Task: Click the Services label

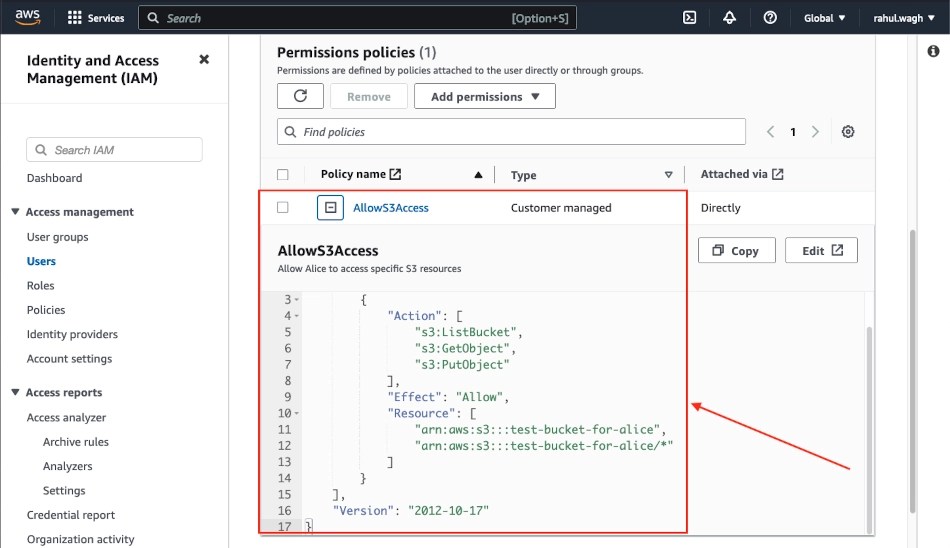Action: pos(106,18)
